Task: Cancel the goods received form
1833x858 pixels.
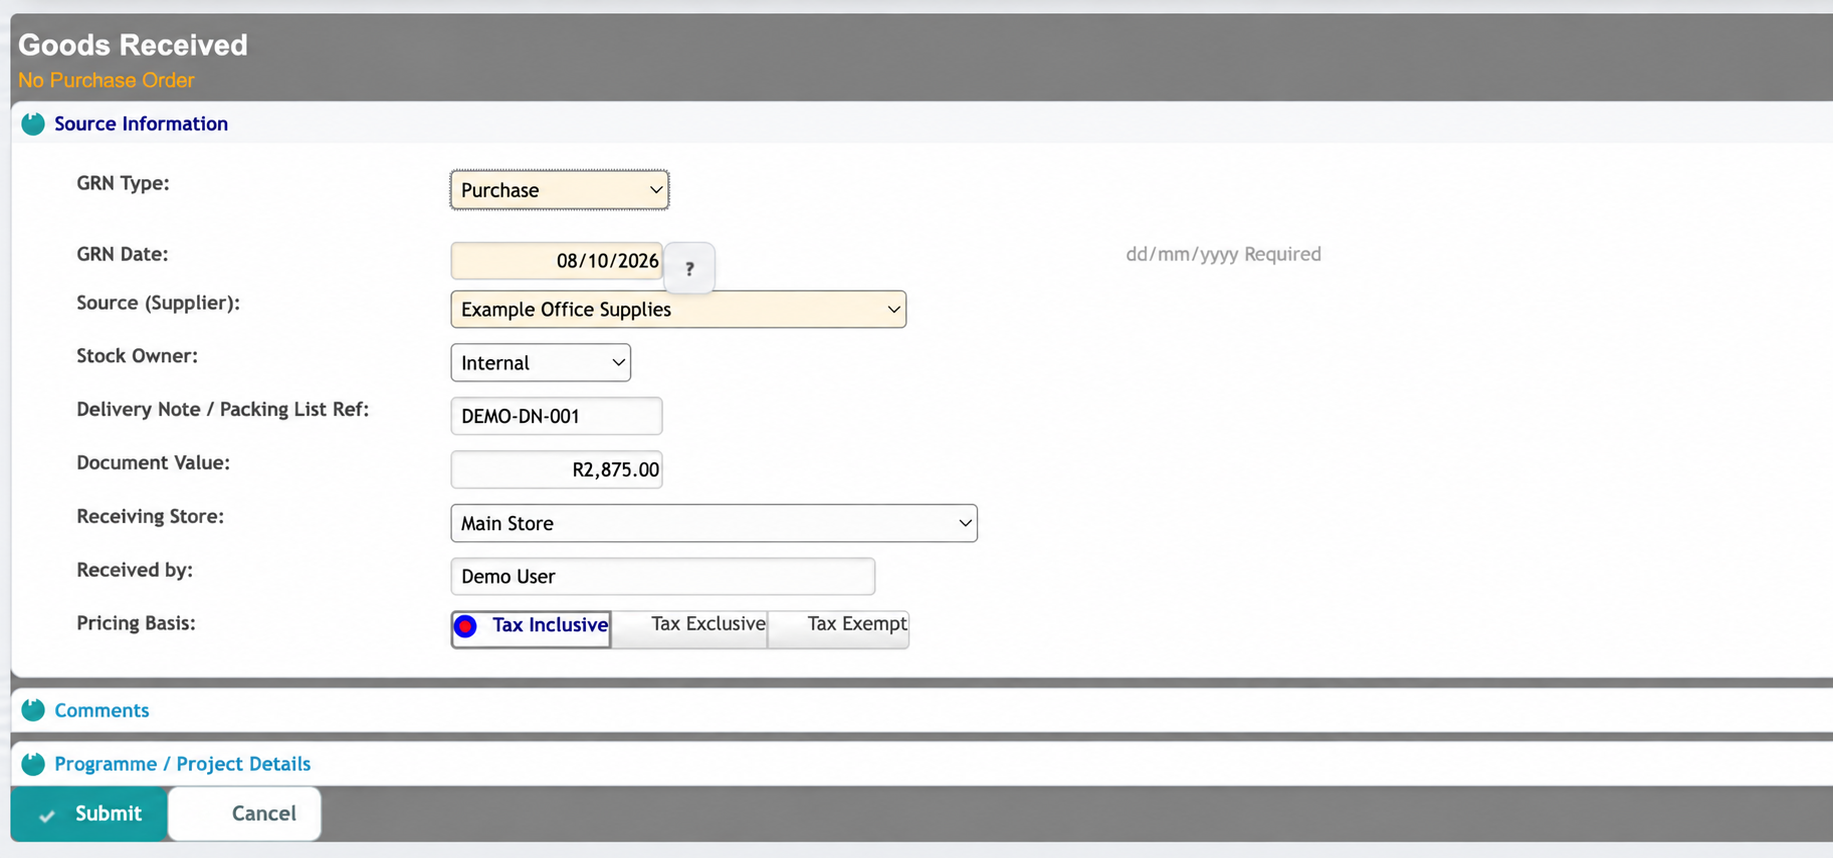Action: point(245,813)
